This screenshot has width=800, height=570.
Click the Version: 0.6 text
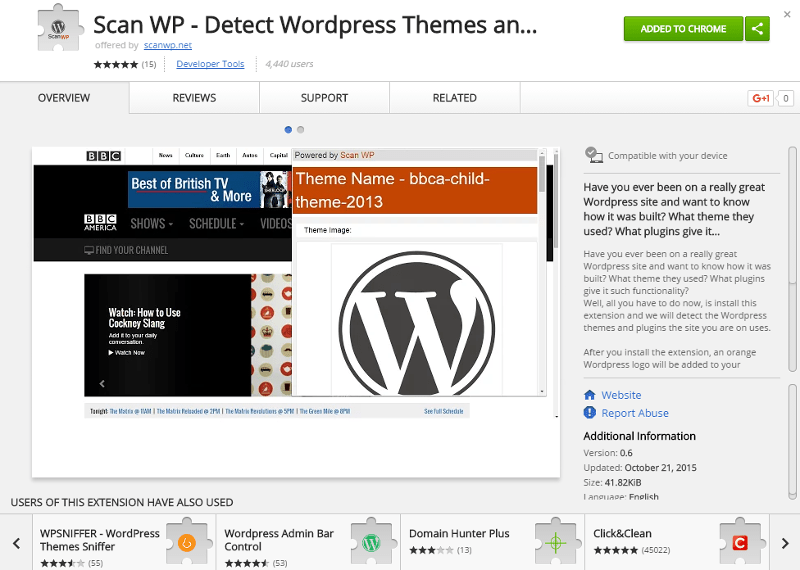coord(608,453)
